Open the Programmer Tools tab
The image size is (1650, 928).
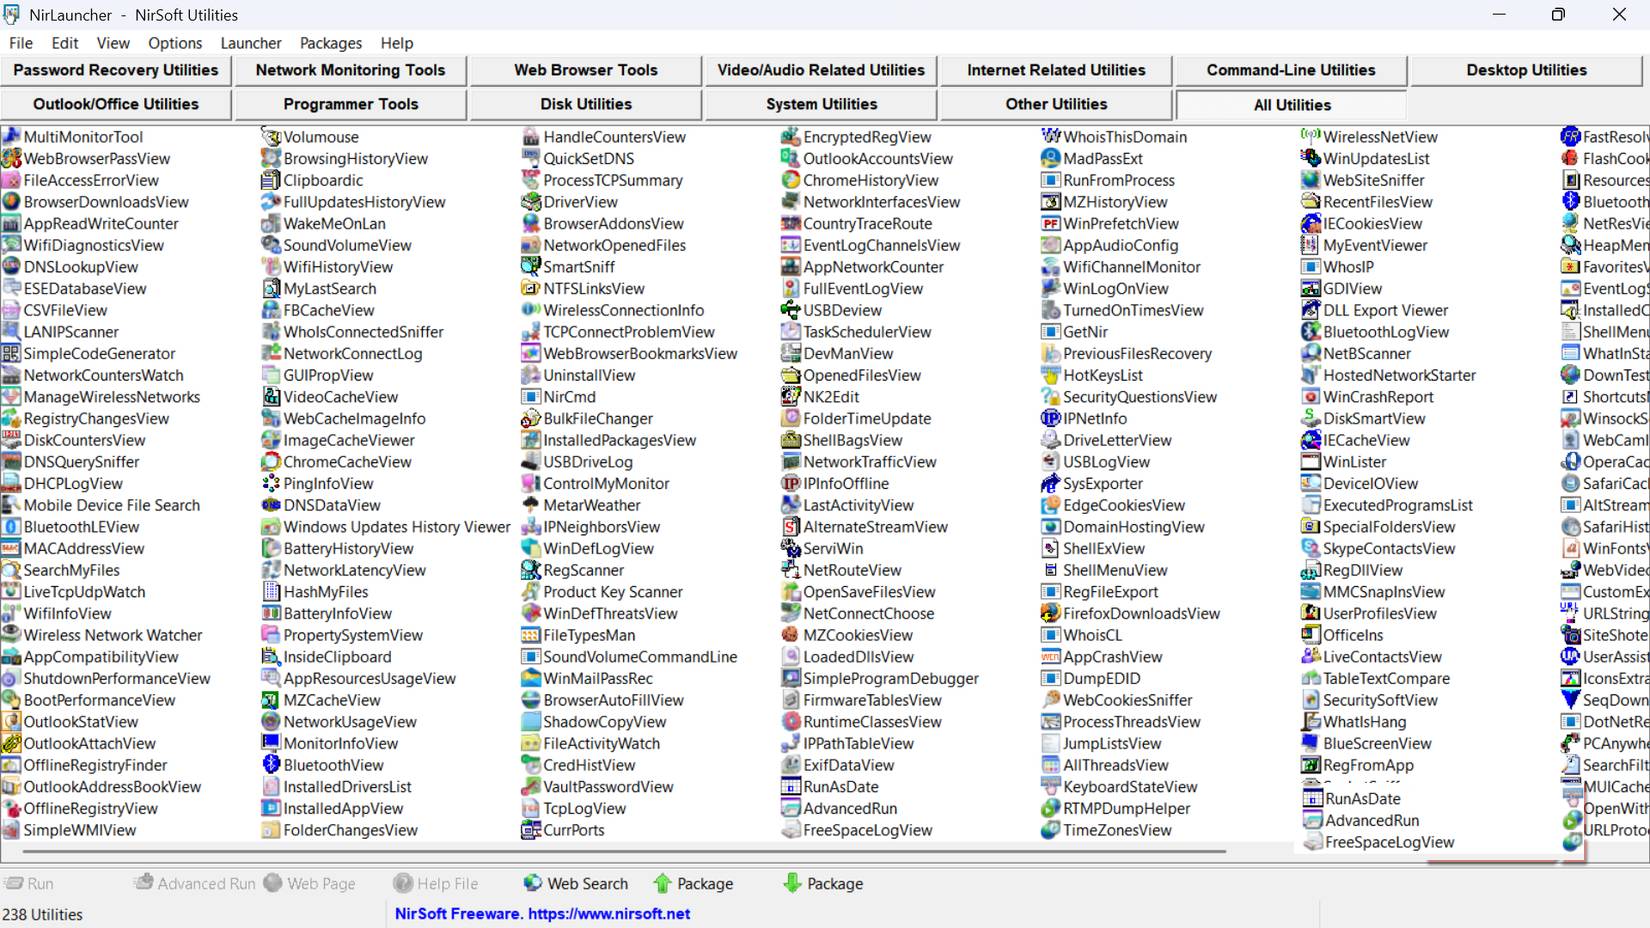350,104
